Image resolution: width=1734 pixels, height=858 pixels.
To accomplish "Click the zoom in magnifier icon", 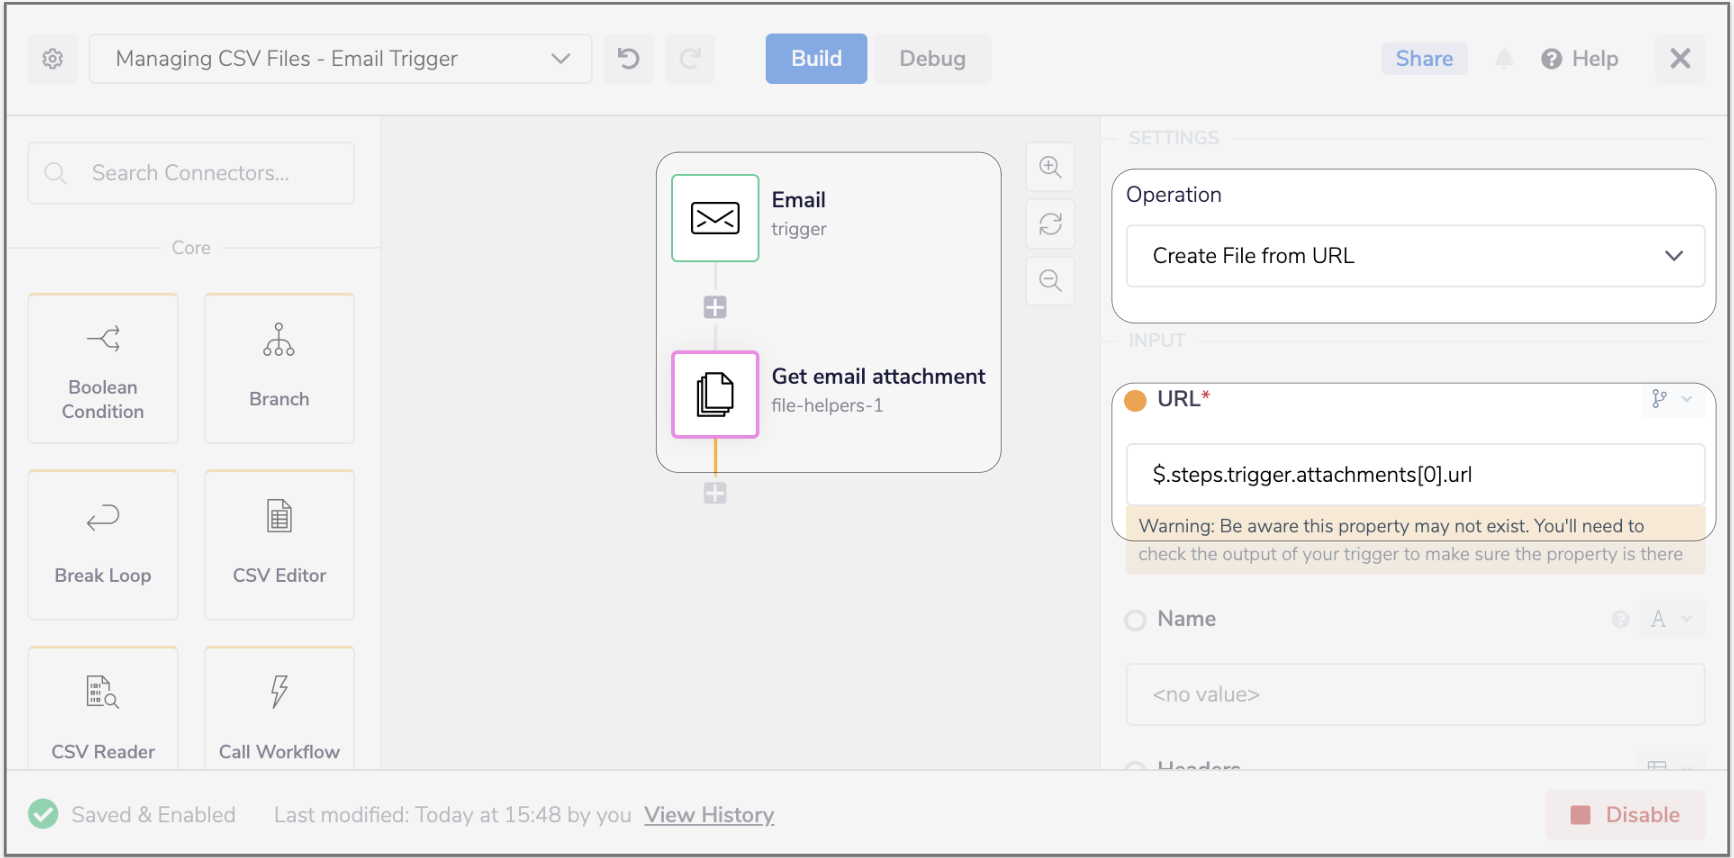I will (1050, 167).
